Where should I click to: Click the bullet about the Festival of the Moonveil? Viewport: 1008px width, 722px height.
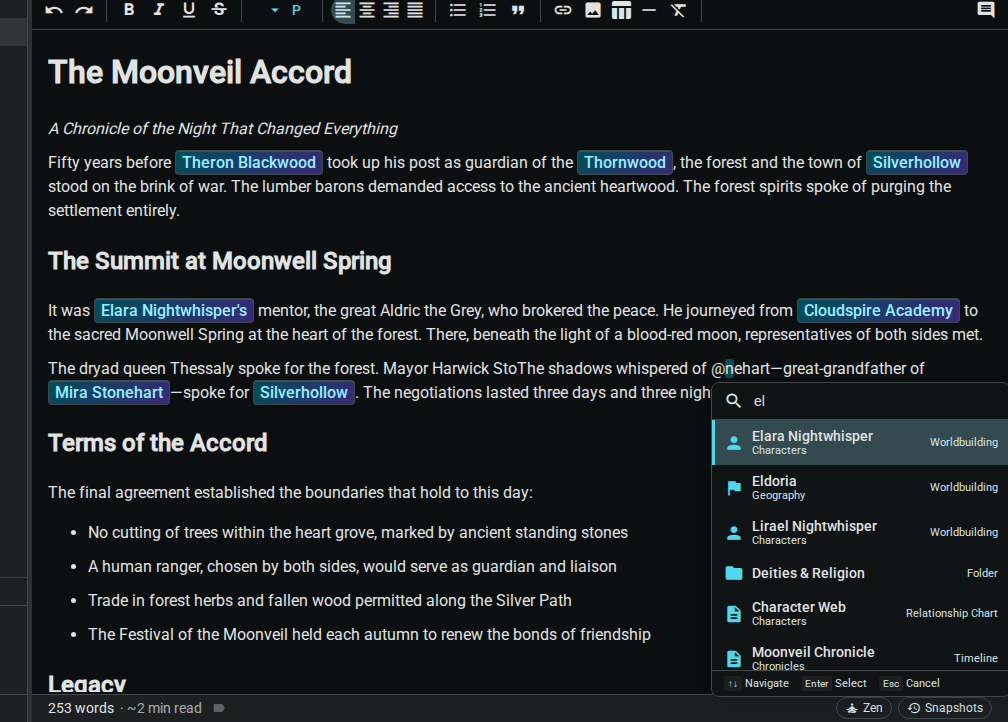tap(369, 635)
